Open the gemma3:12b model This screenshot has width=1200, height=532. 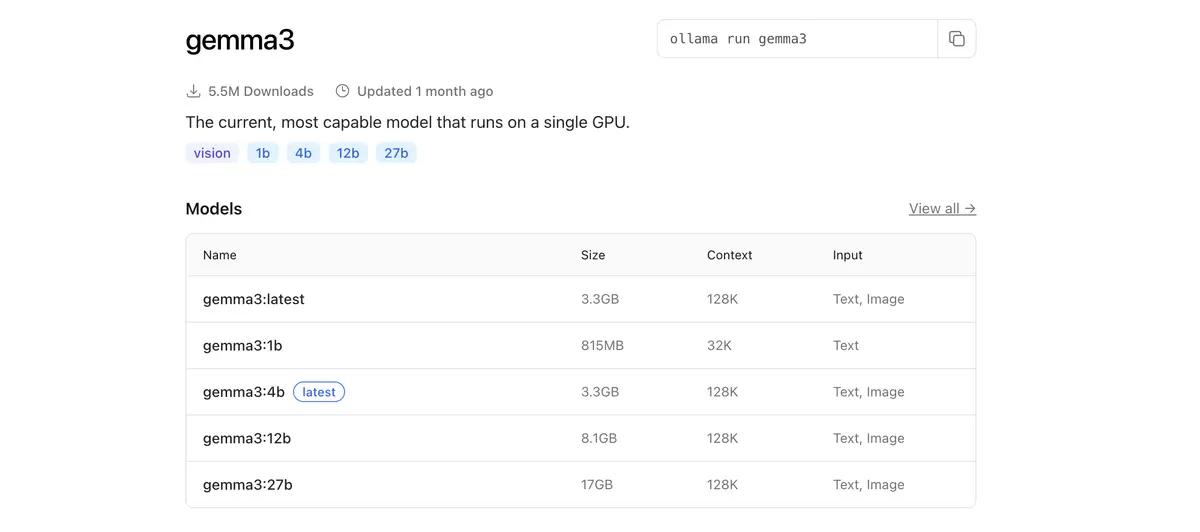point(247,438)
